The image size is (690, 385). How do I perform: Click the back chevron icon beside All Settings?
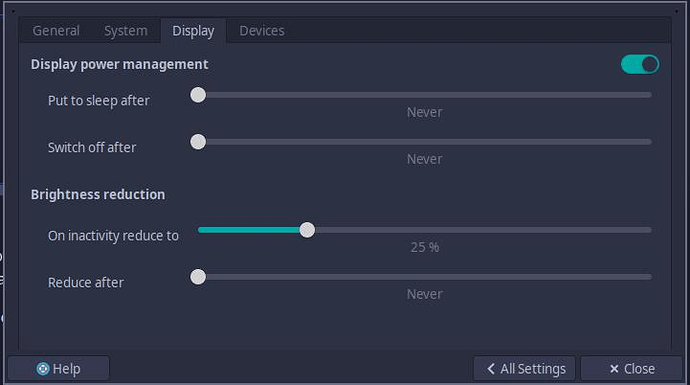pyautogui.click(x=491, y=369)
